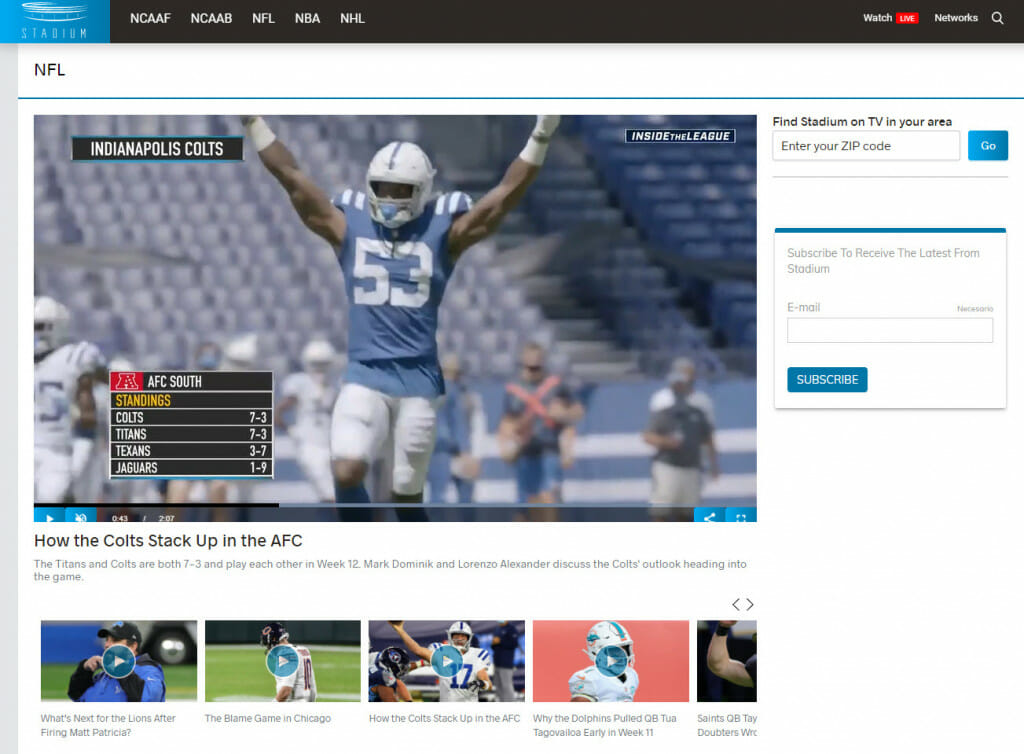1024x754 pixels.
Task: Seek on the video progress bar
Action: 395,505
